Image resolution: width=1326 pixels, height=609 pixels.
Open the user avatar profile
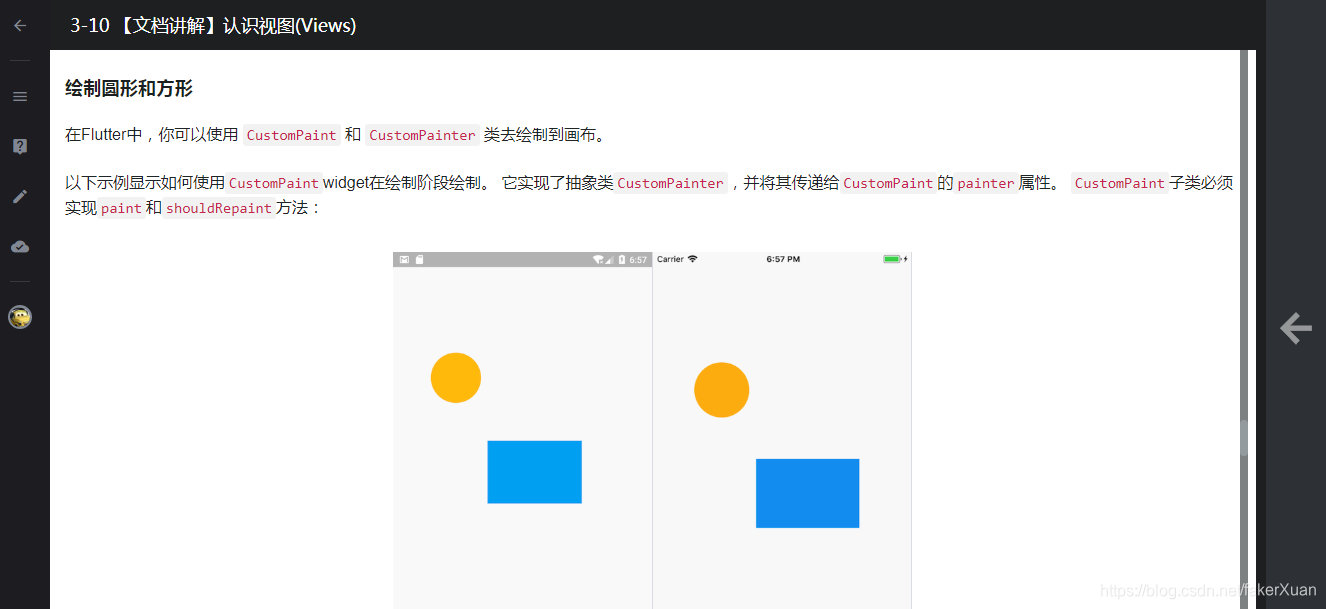point(20,317)
